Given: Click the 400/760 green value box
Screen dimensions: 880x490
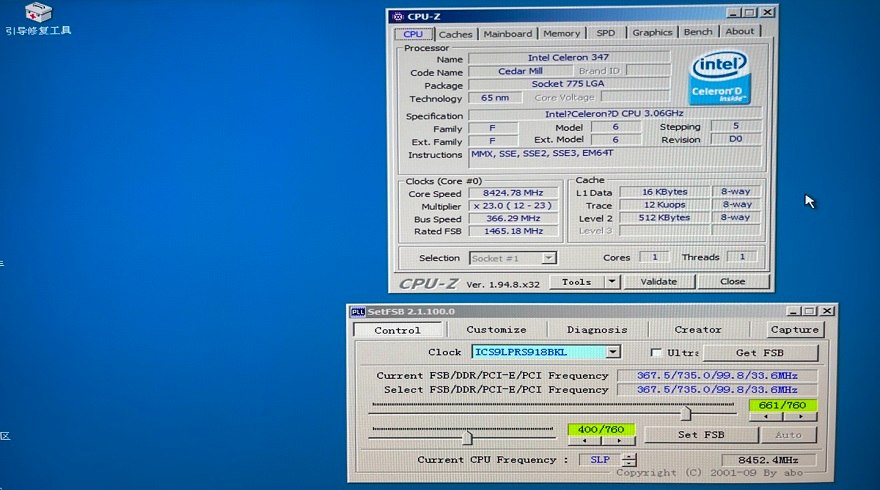Looking at the screenshot, I should [601, 429].
